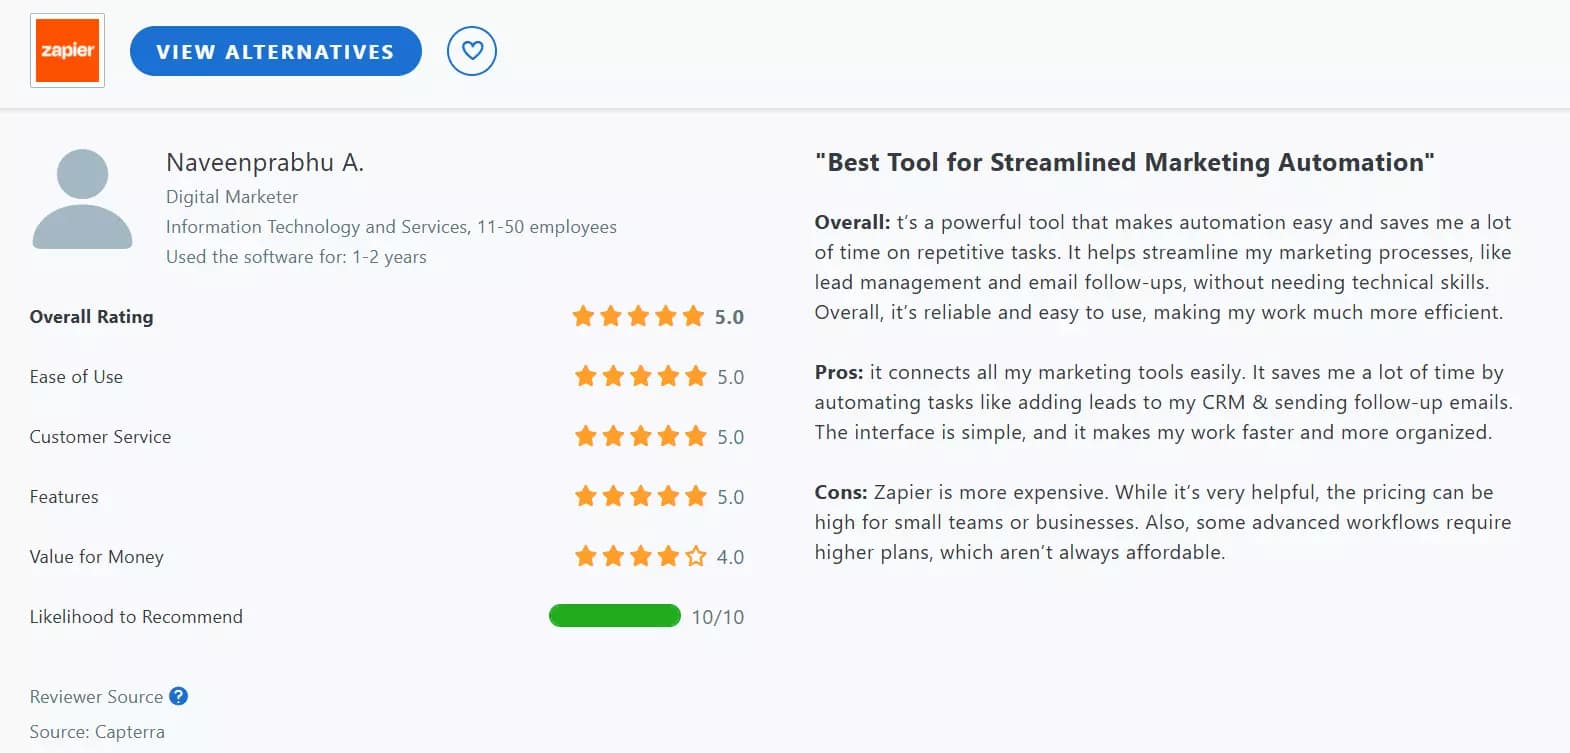Click the Digital Marketer job title text
1570x753 pixels.
(x=231, y=196)
